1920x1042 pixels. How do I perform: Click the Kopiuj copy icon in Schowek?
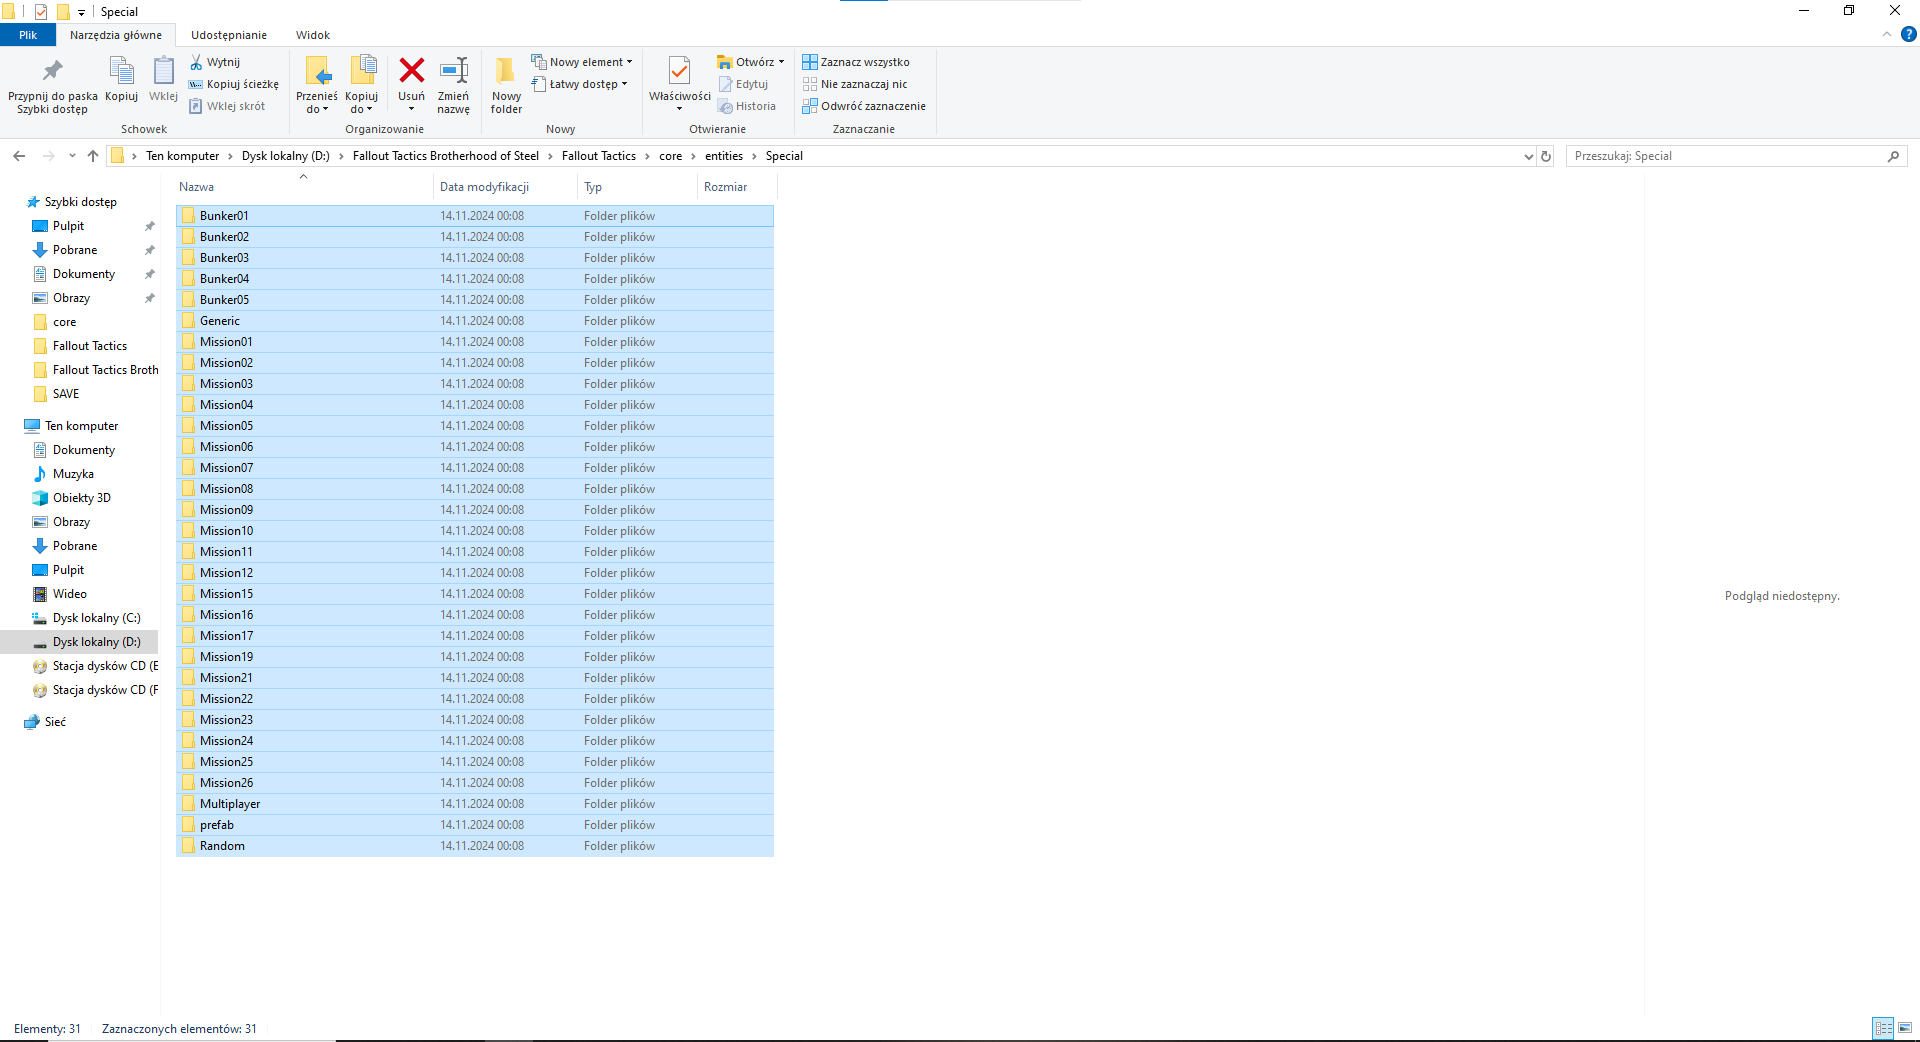click(122, 80)
